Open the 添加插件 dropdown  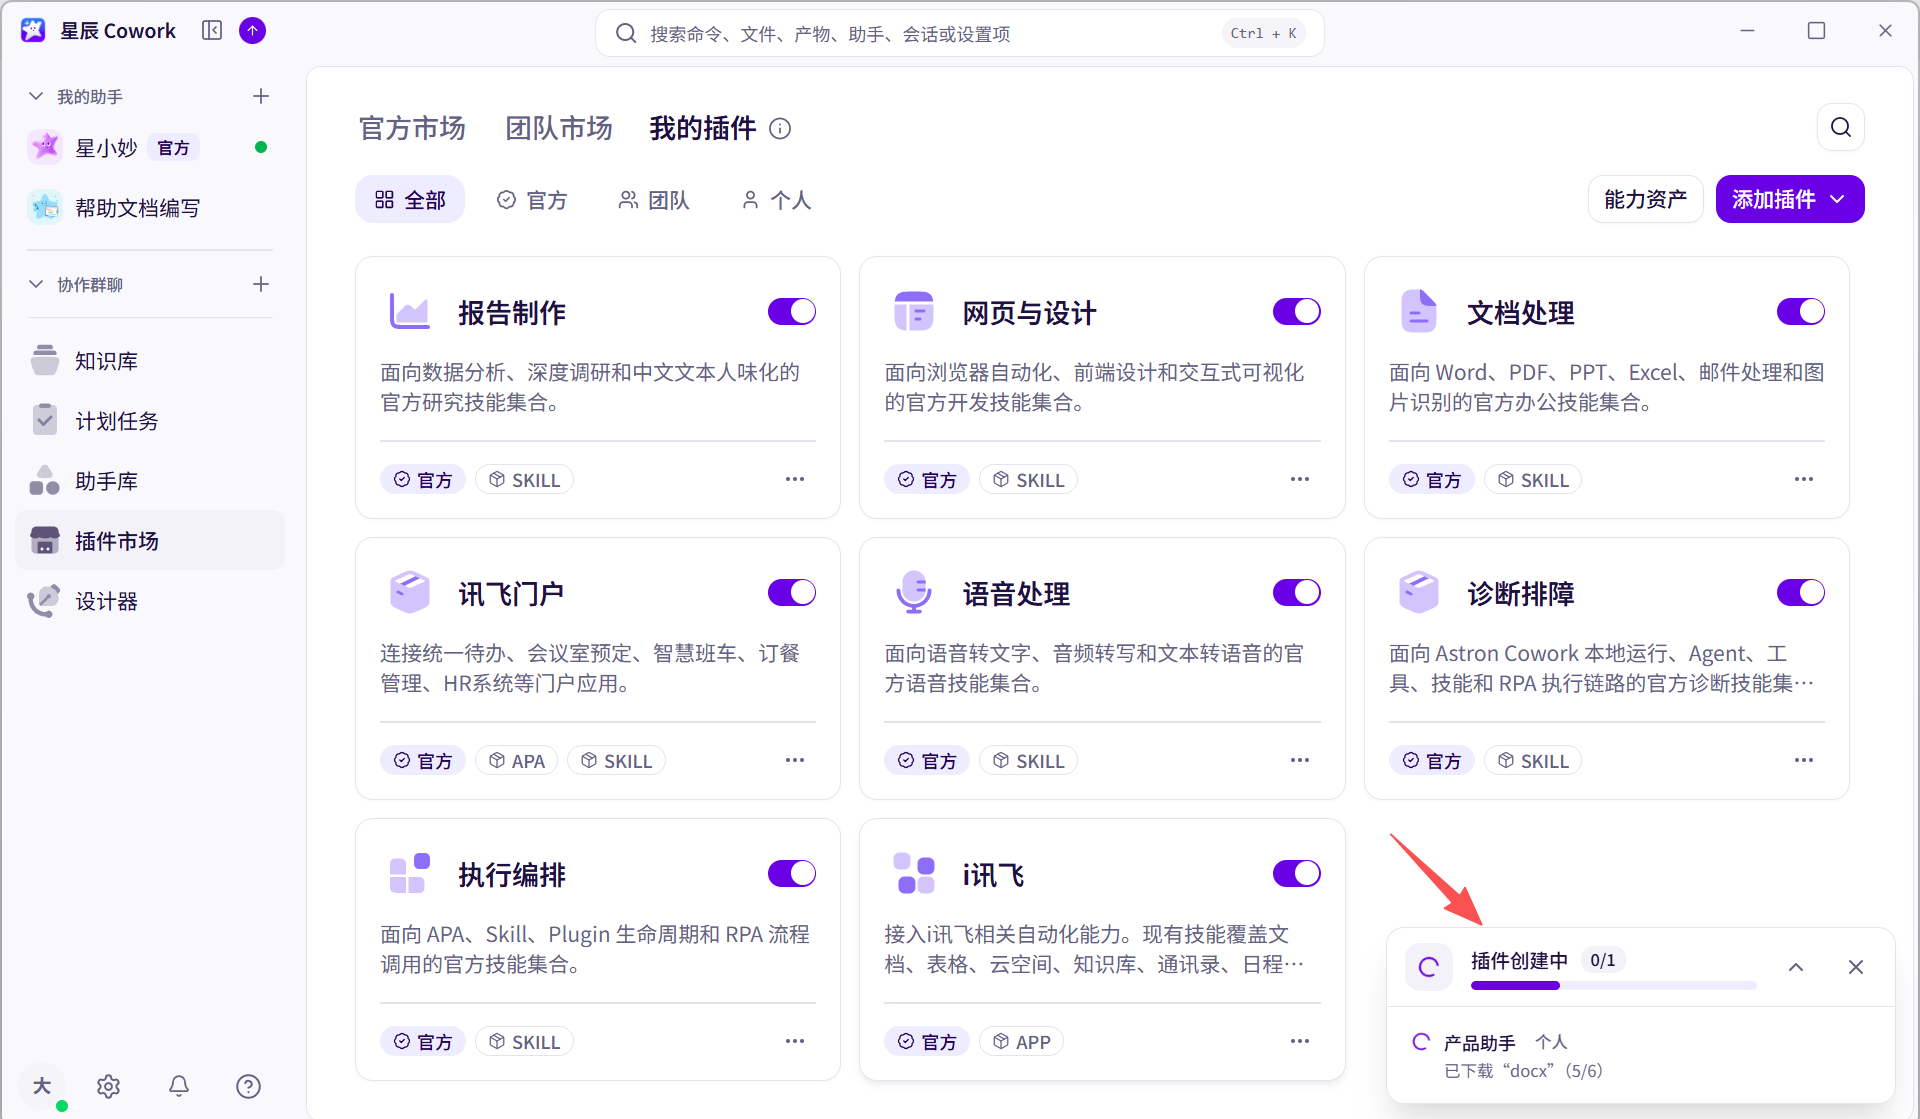[x=1790, y=199]
